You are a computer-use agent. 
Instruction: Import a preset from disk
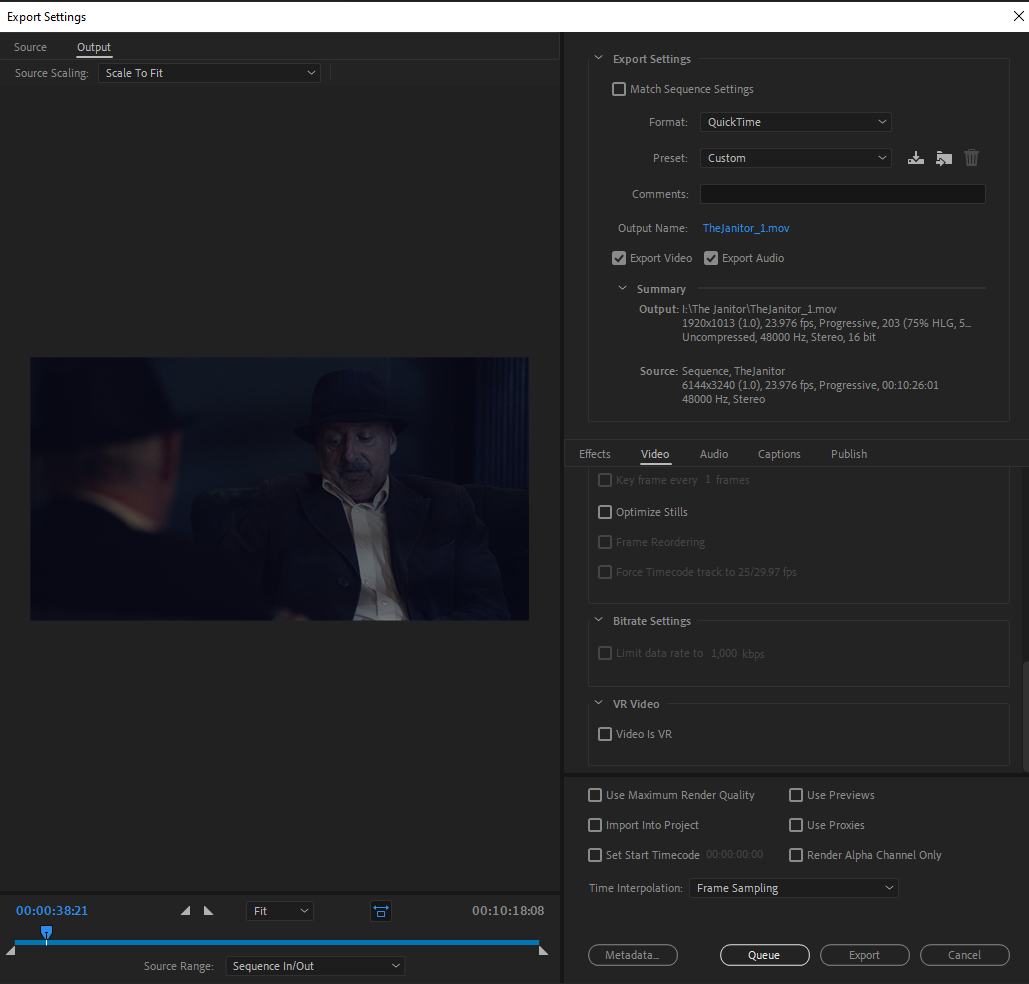[x=943, y=157]
